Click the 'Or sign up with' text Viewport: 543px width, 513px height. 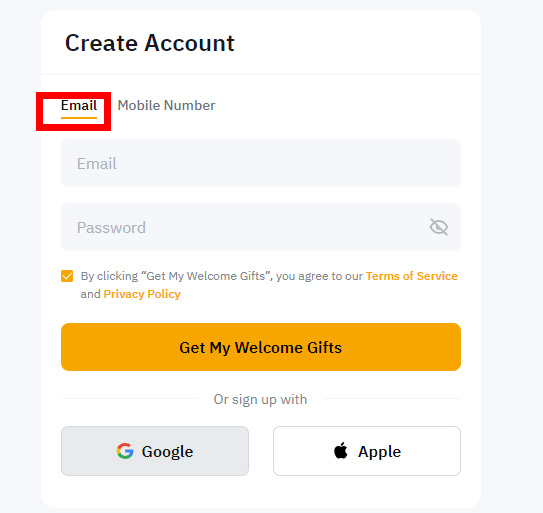coord(260,399)
